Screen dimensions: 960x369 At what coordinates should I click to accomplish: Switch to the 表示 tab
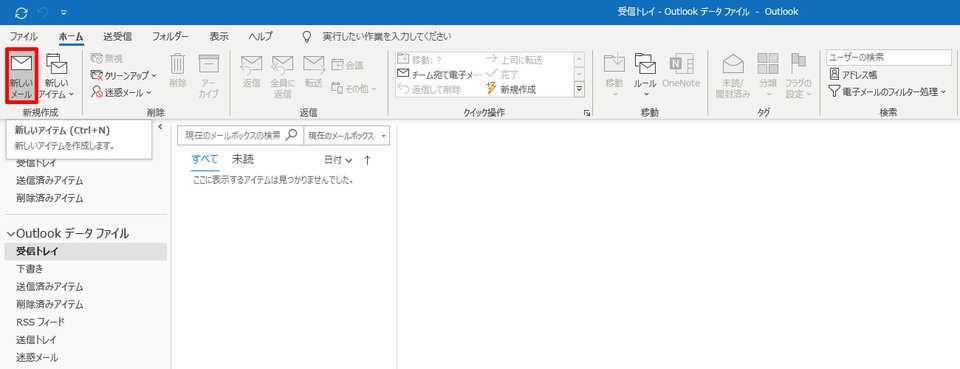click(219, 36)
